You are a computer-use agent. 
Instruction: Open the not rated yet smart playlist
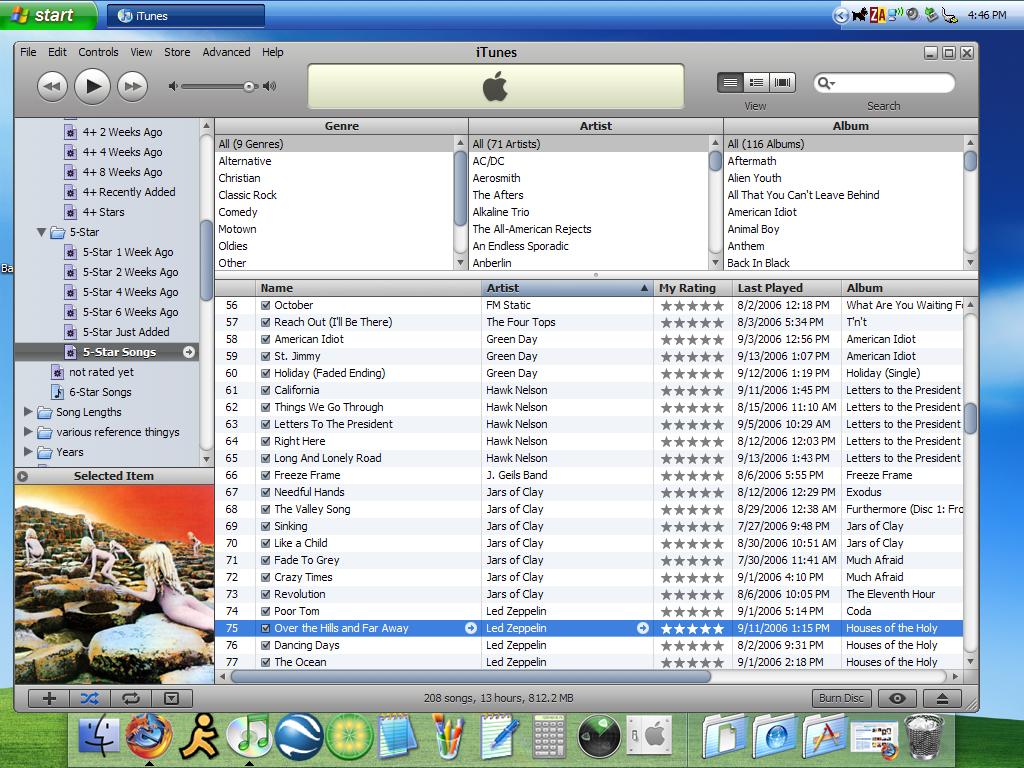101,372
